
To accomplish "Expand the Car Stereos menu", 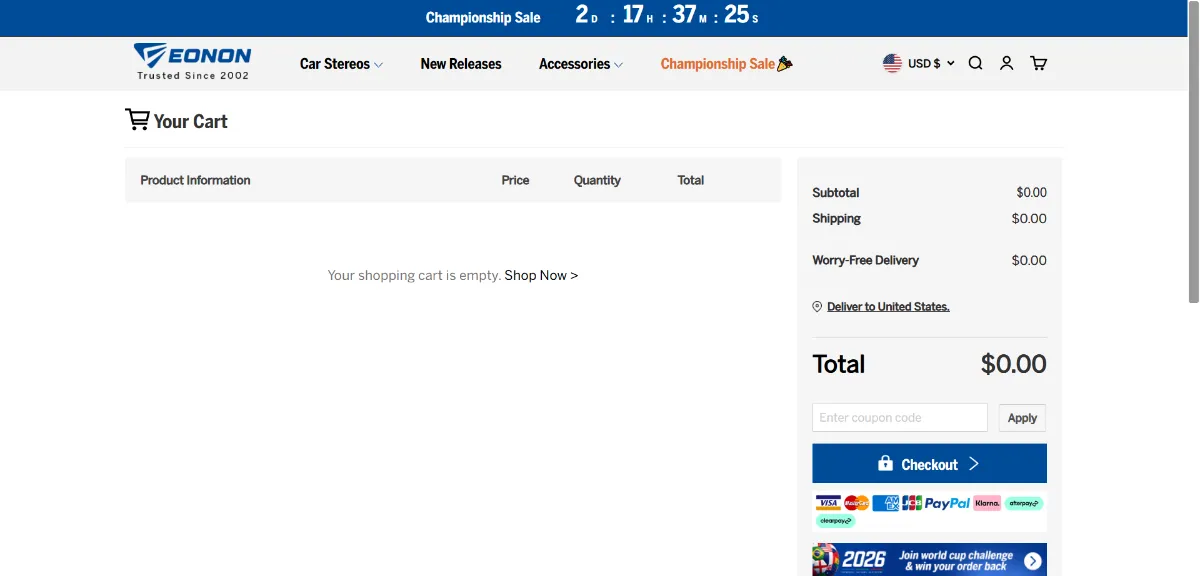I will pyautogui.click(x=341, y=64).
